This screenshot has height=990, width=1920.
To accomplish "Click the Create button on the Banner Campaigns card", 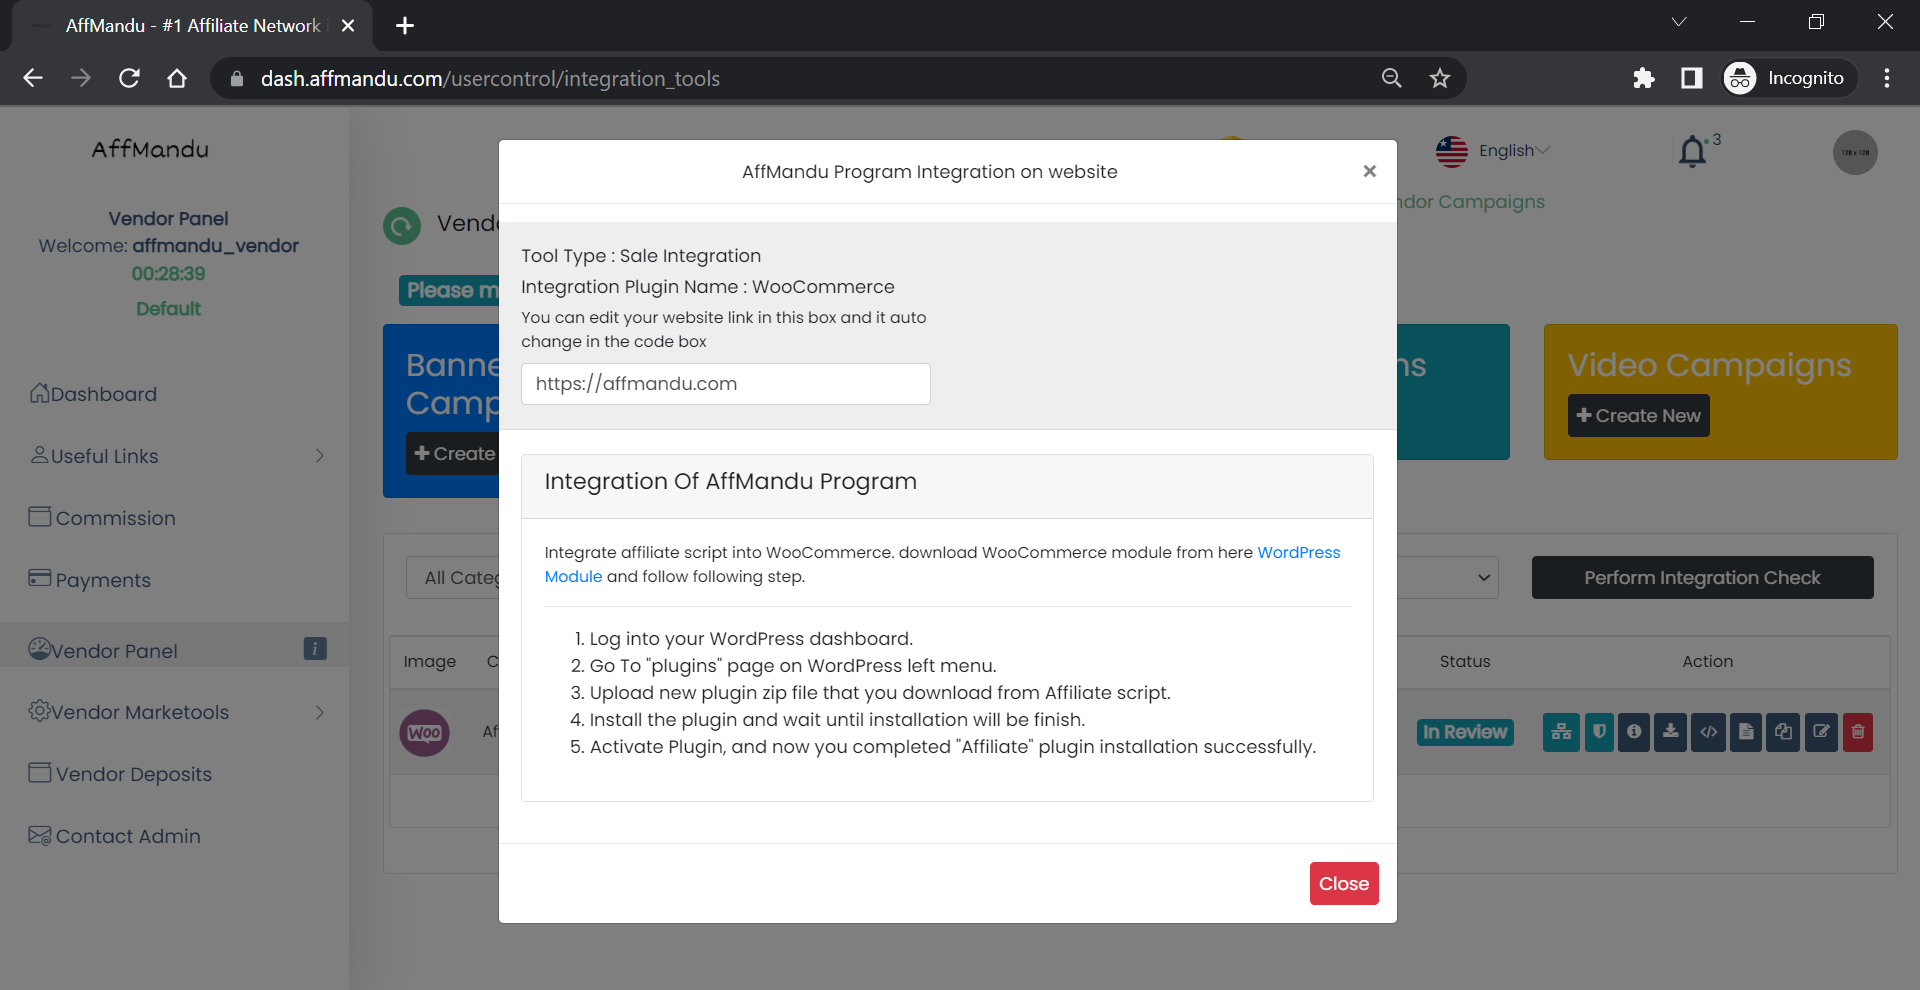I will [453, 453].
